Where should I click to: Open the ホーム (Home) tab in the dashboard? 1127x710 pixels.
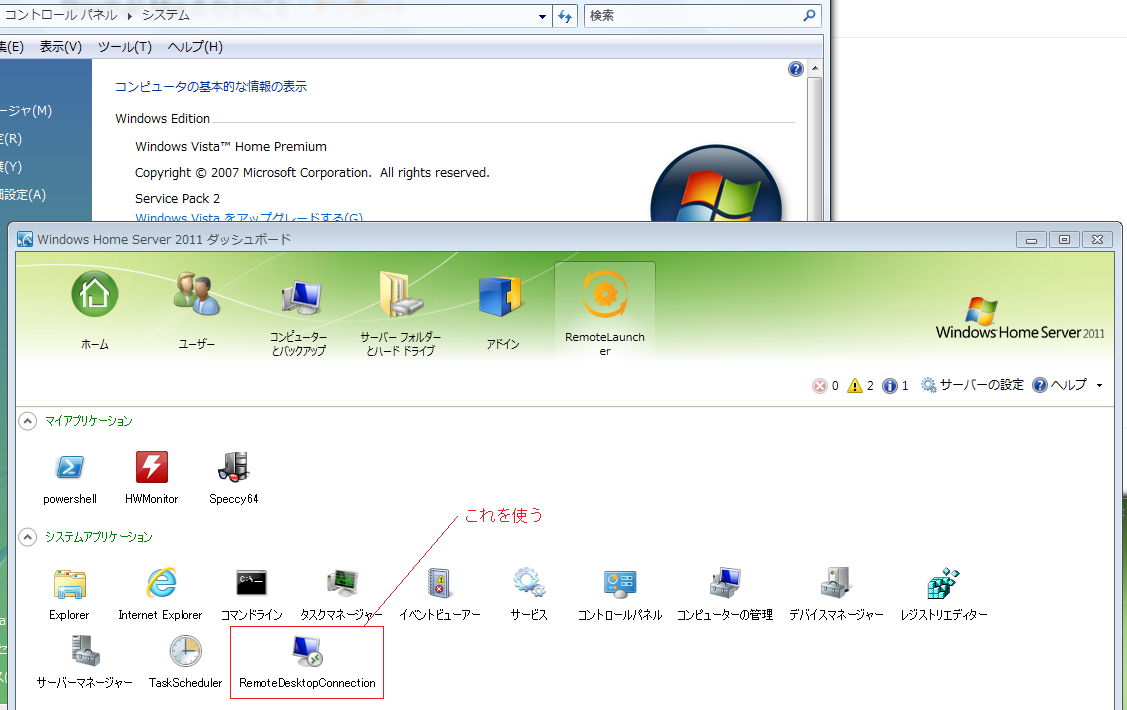(x=94, y=310)
